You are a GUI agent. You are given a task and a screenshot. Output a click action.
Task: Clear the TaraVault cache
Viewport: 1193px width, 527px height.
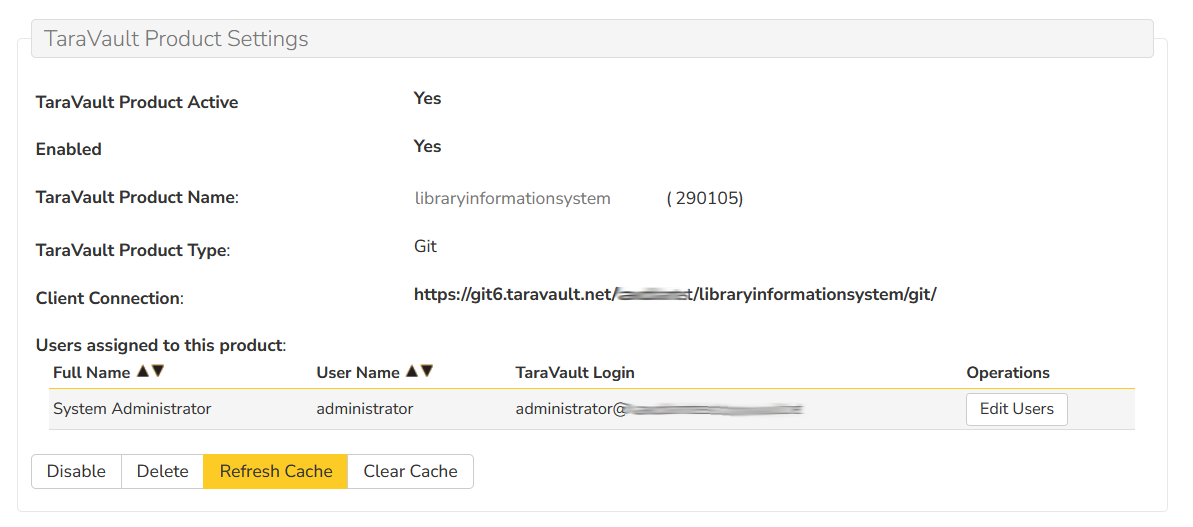(410, 471)
